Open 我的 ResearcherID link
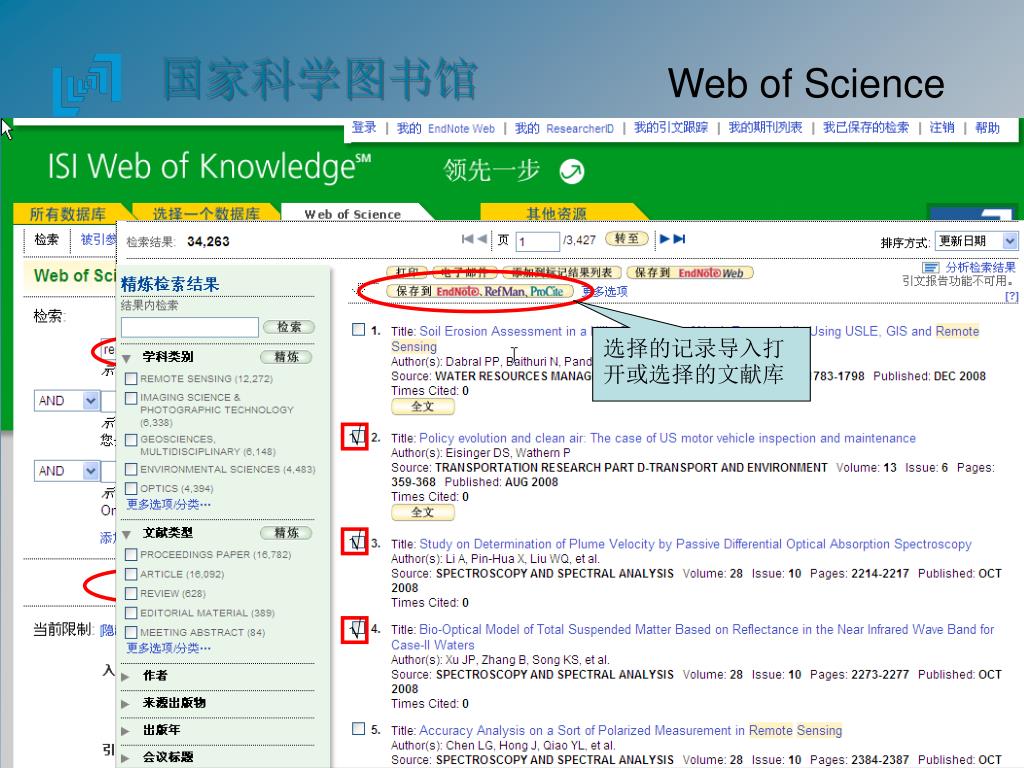1024x768 pixels. 564,128
